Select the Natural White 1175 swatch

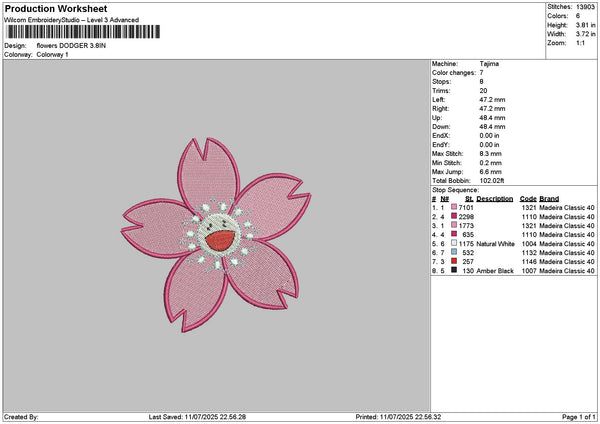pos(454,243)
